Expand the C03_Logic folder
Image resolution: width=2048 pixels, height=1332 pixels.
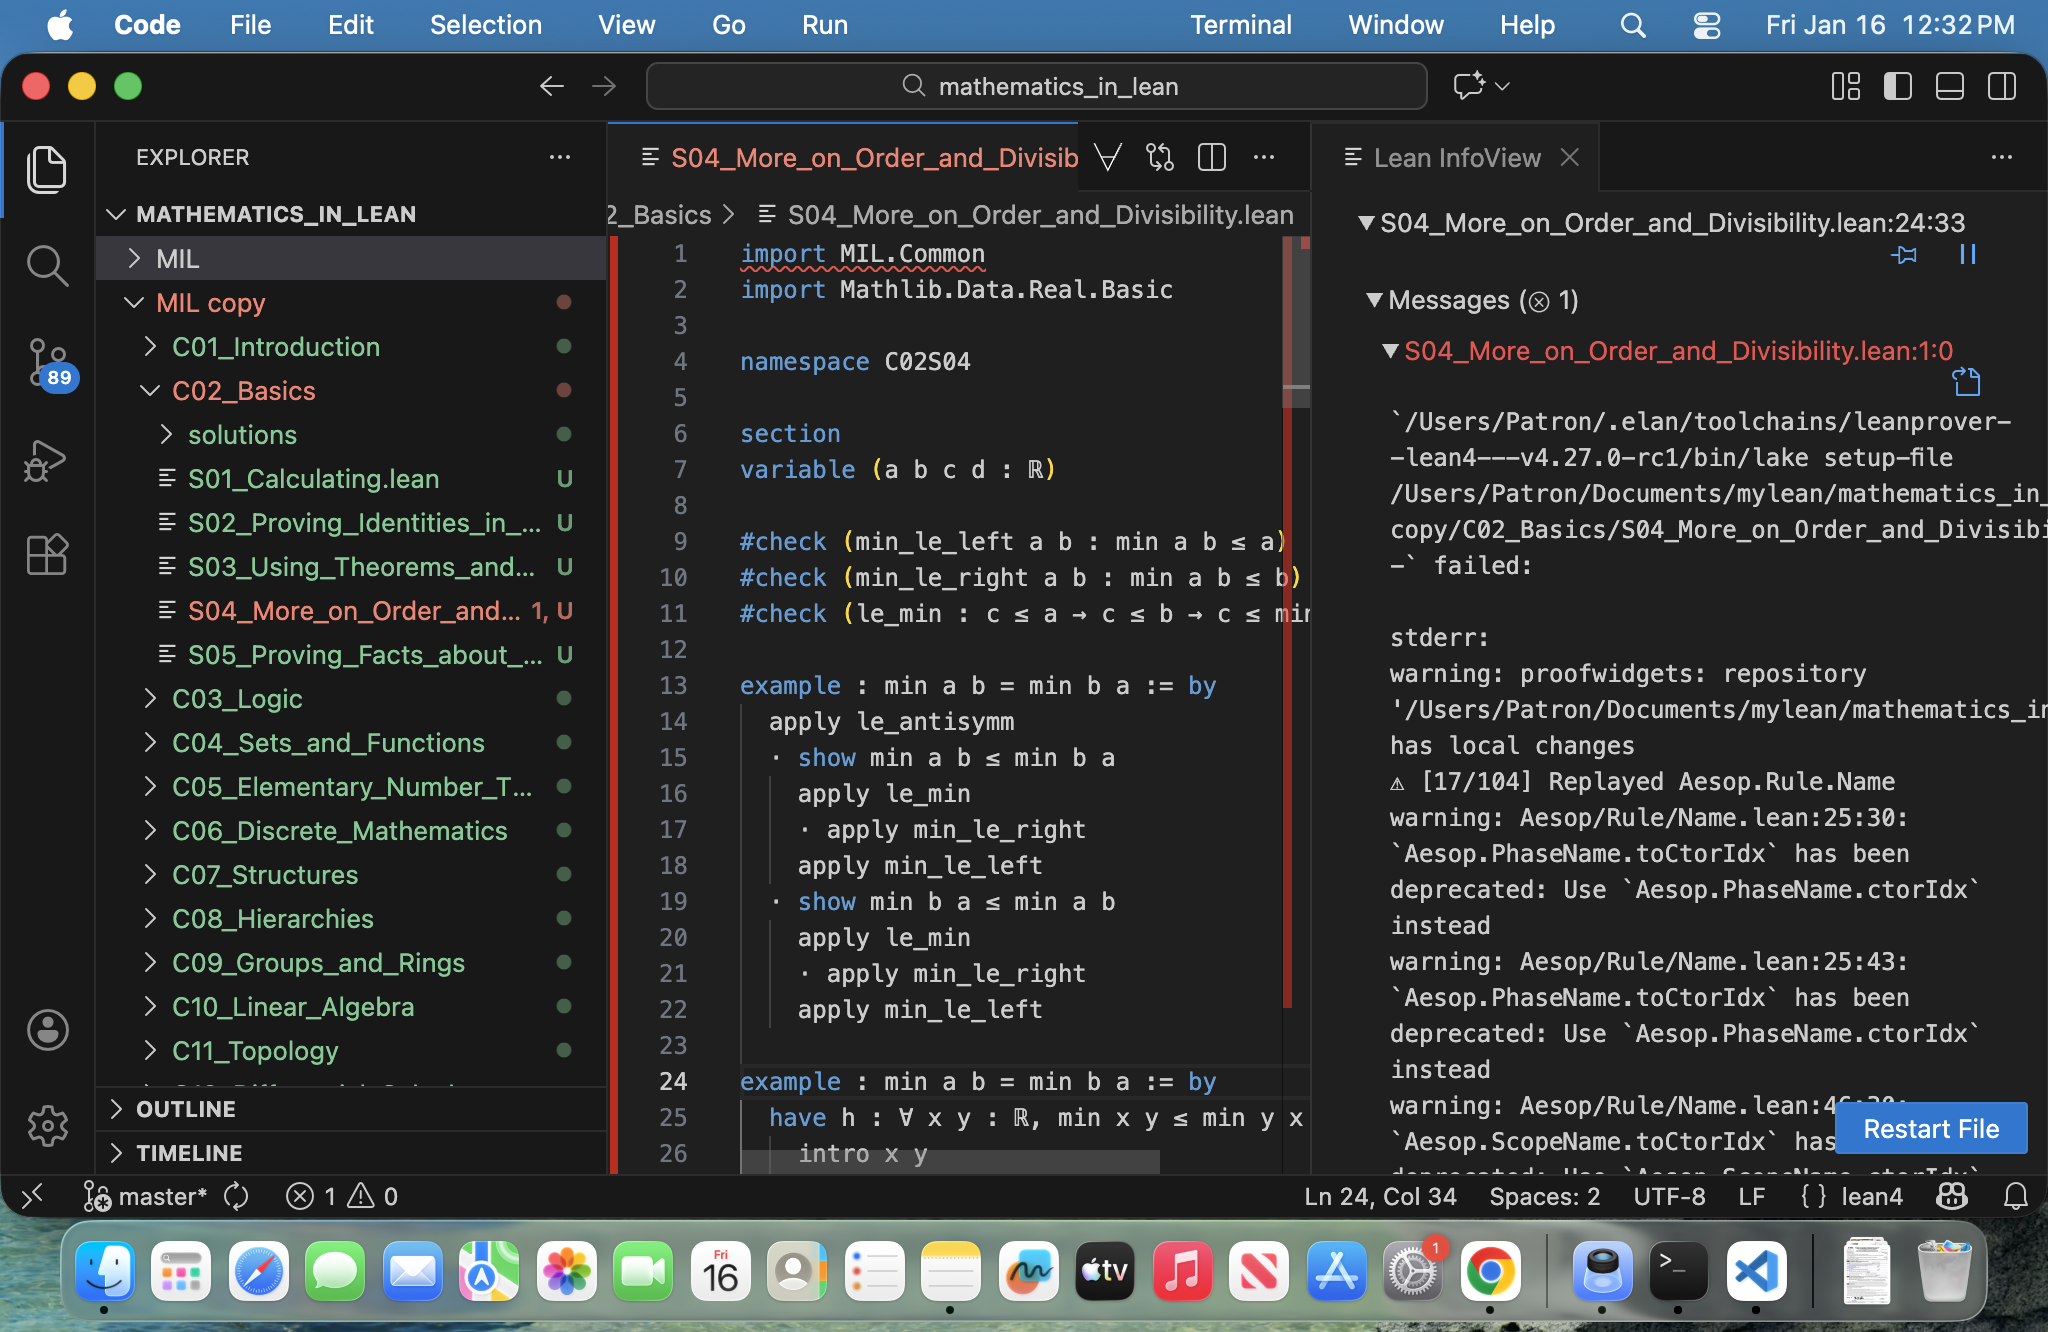click(237, 699)
